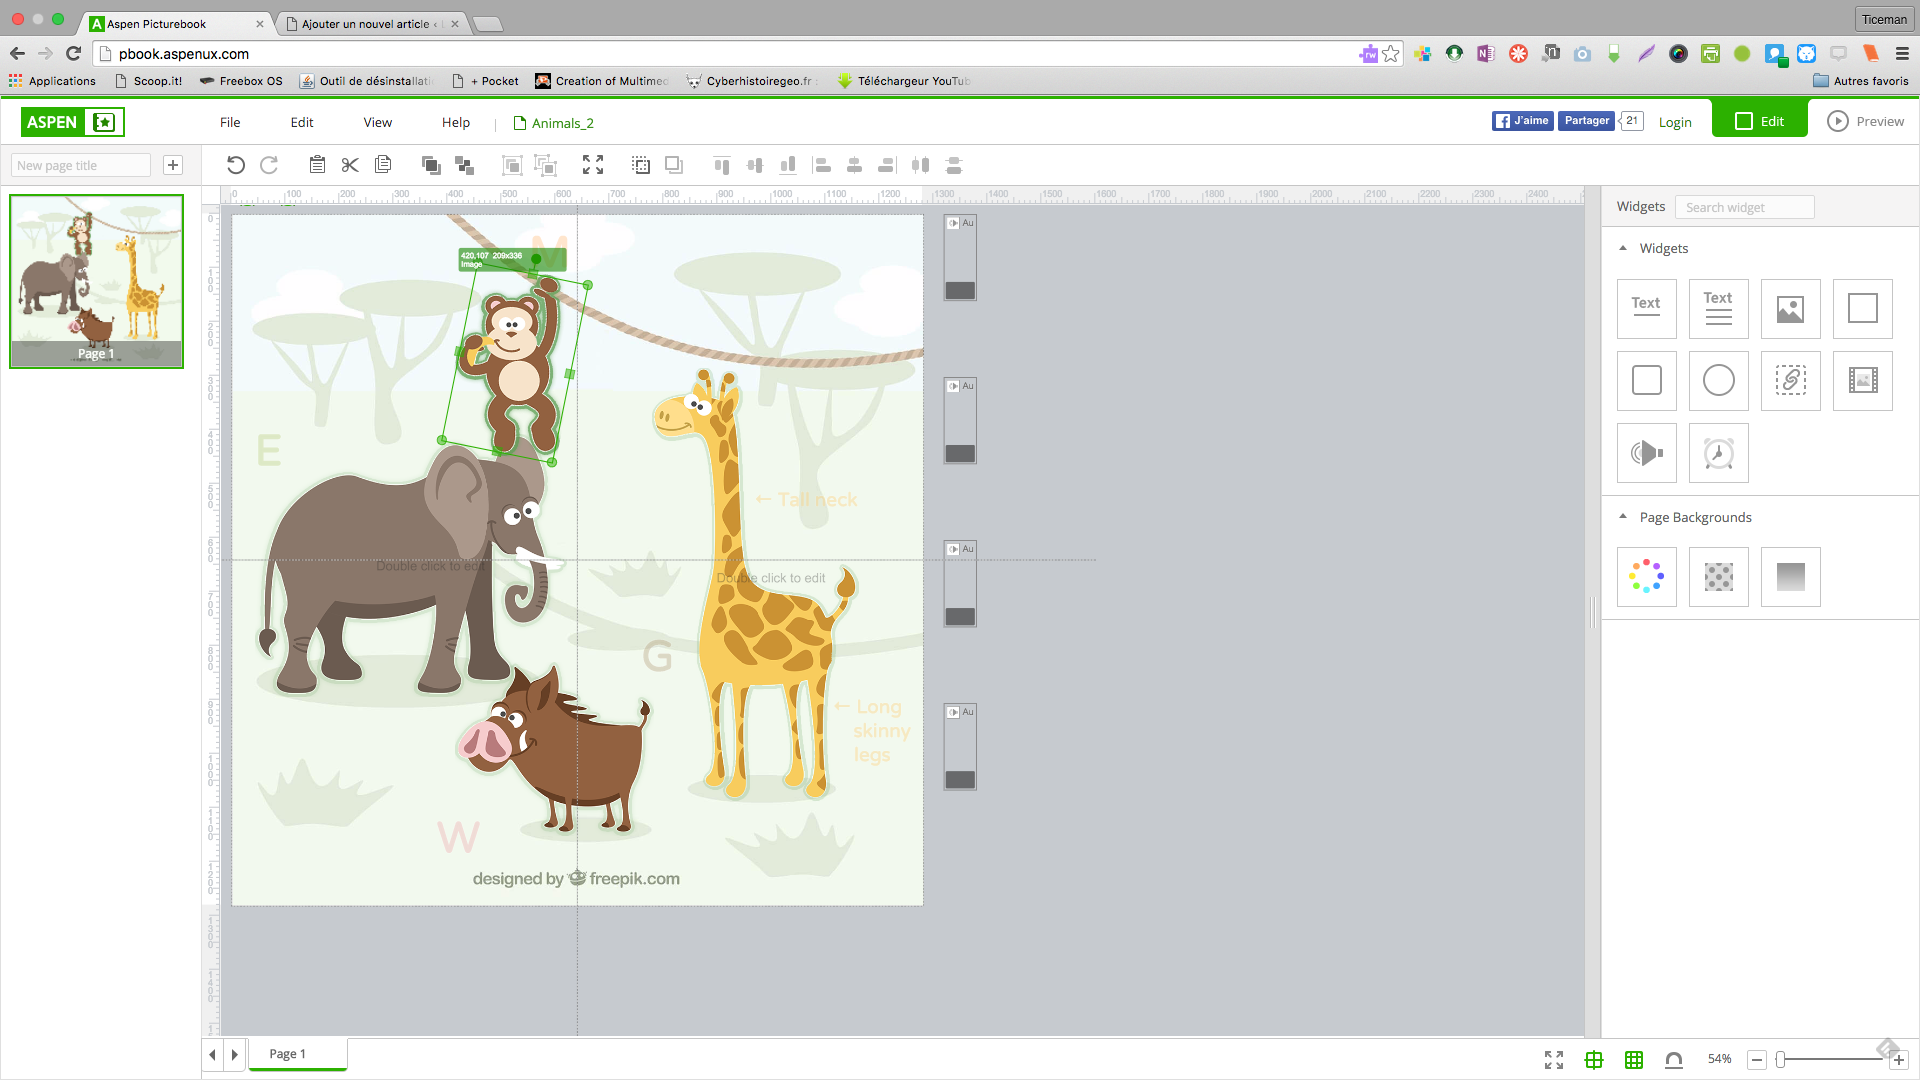The image size is (1920, 1080).
Task: Switch to Ajouter un nouvel article tab
Action: (x=370, y=23)
